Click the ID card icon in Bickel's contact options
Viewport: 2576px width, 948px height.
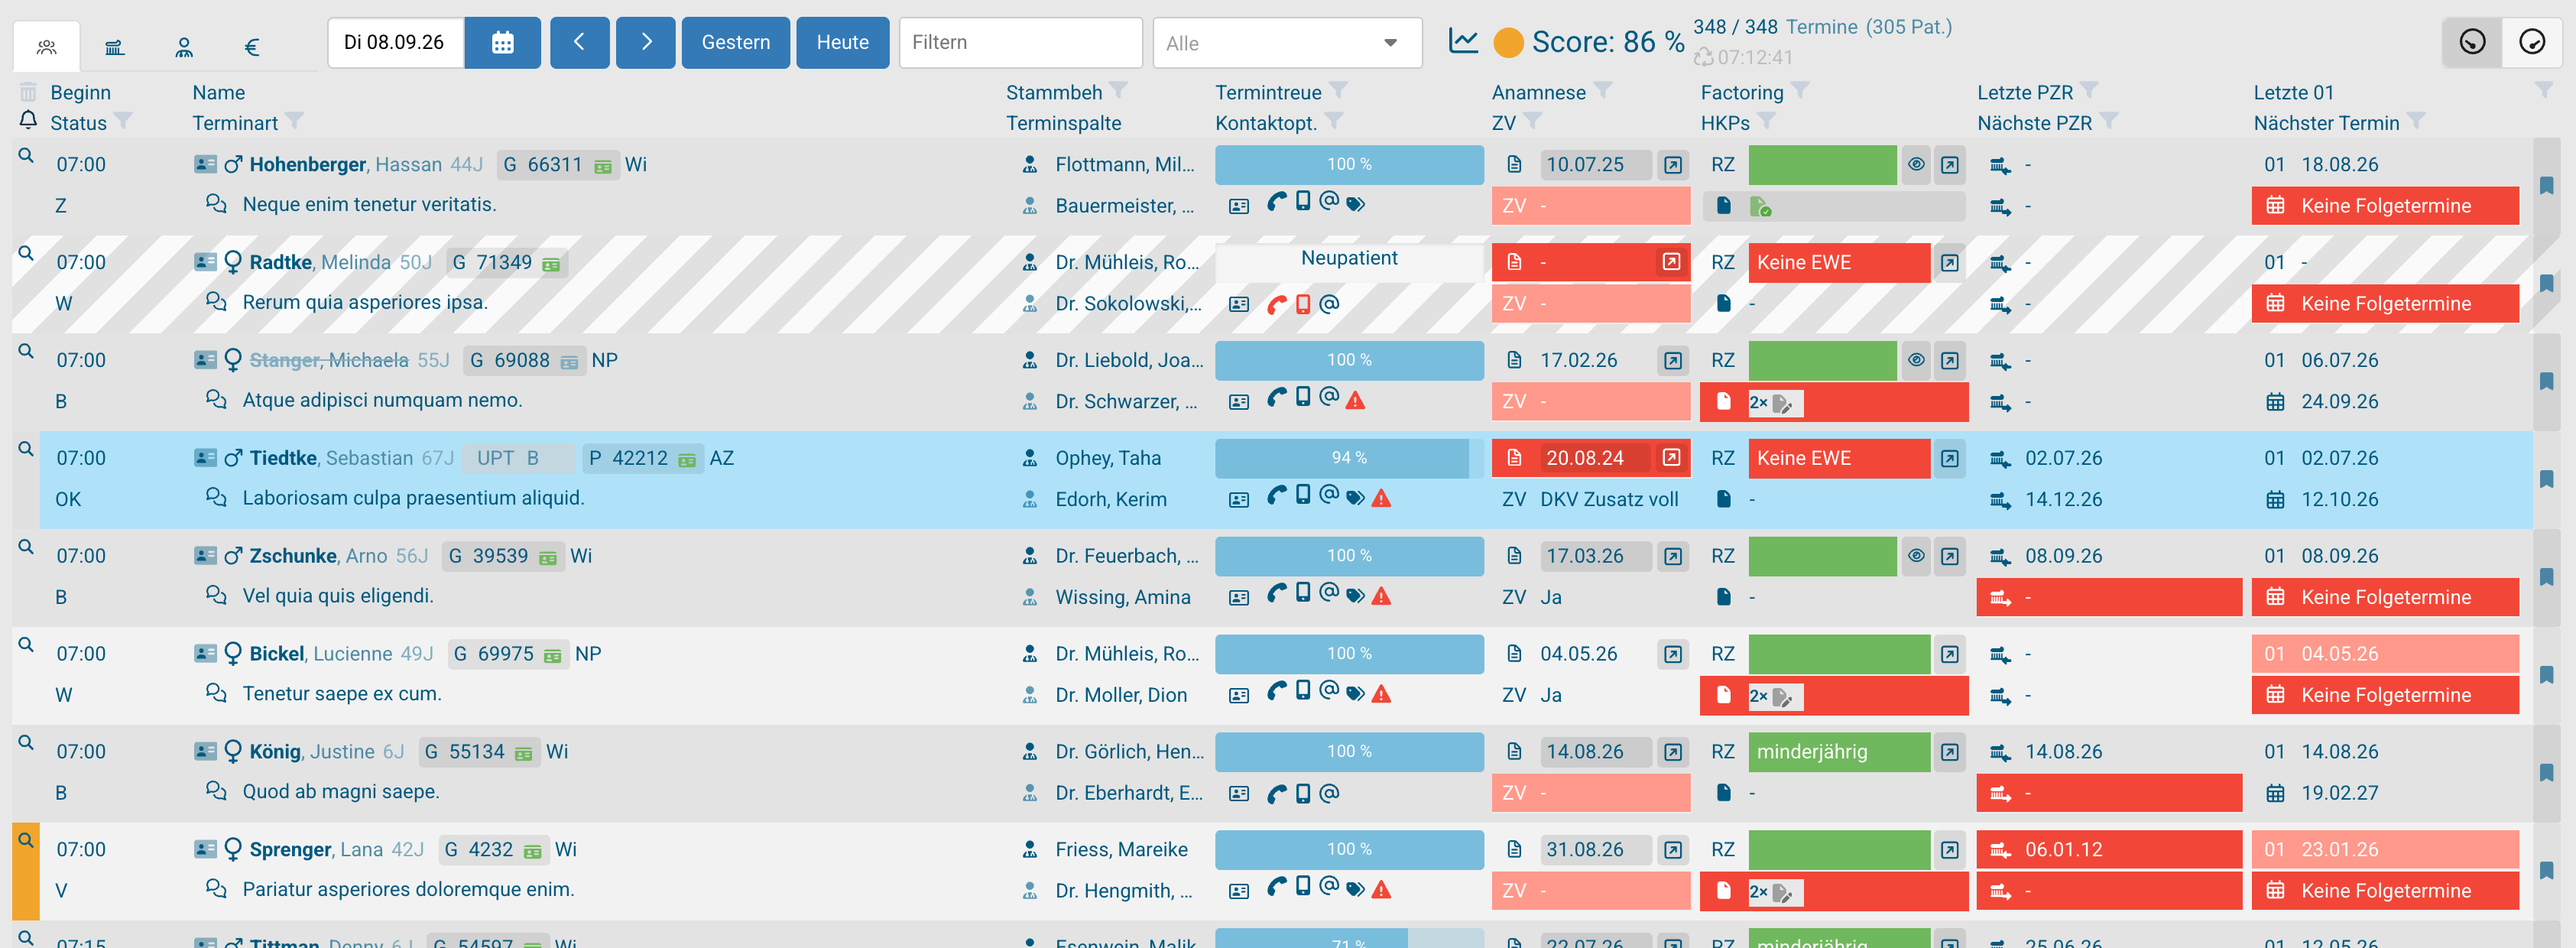(1238, 695)
